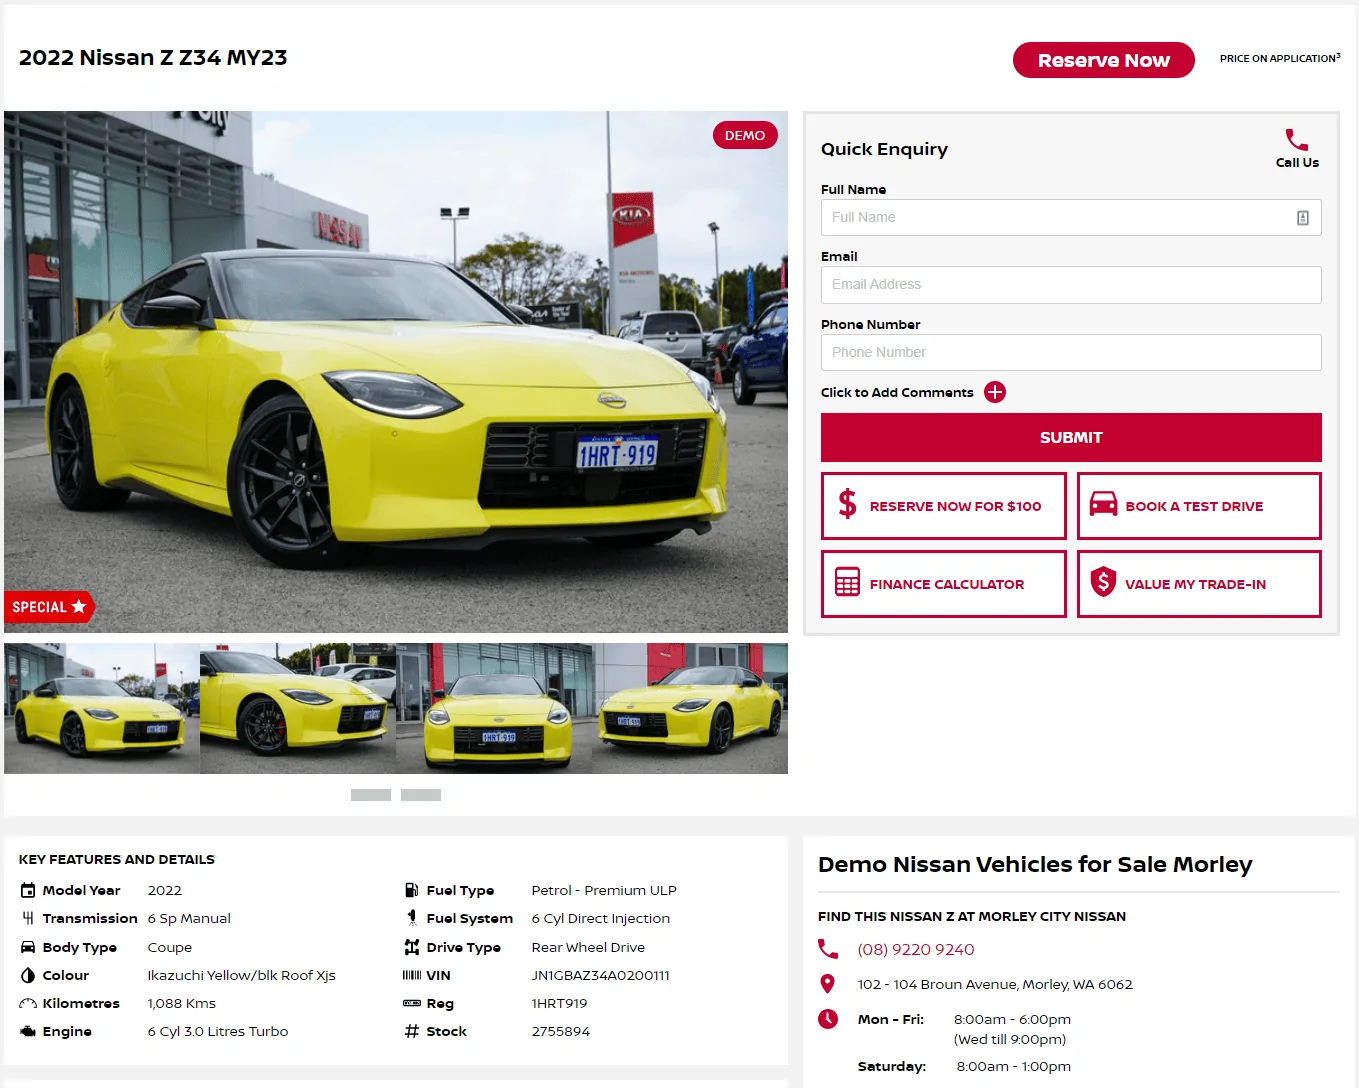Click the injector icon beside Fuel System
The width and height of the screenshot is (1359, 1088).
click(412, 918)
